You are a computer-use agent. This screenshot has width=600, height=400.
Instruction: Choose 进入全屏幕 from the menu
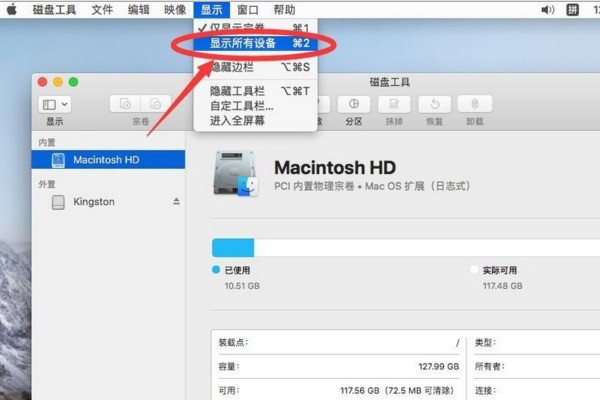coord(255,121)
